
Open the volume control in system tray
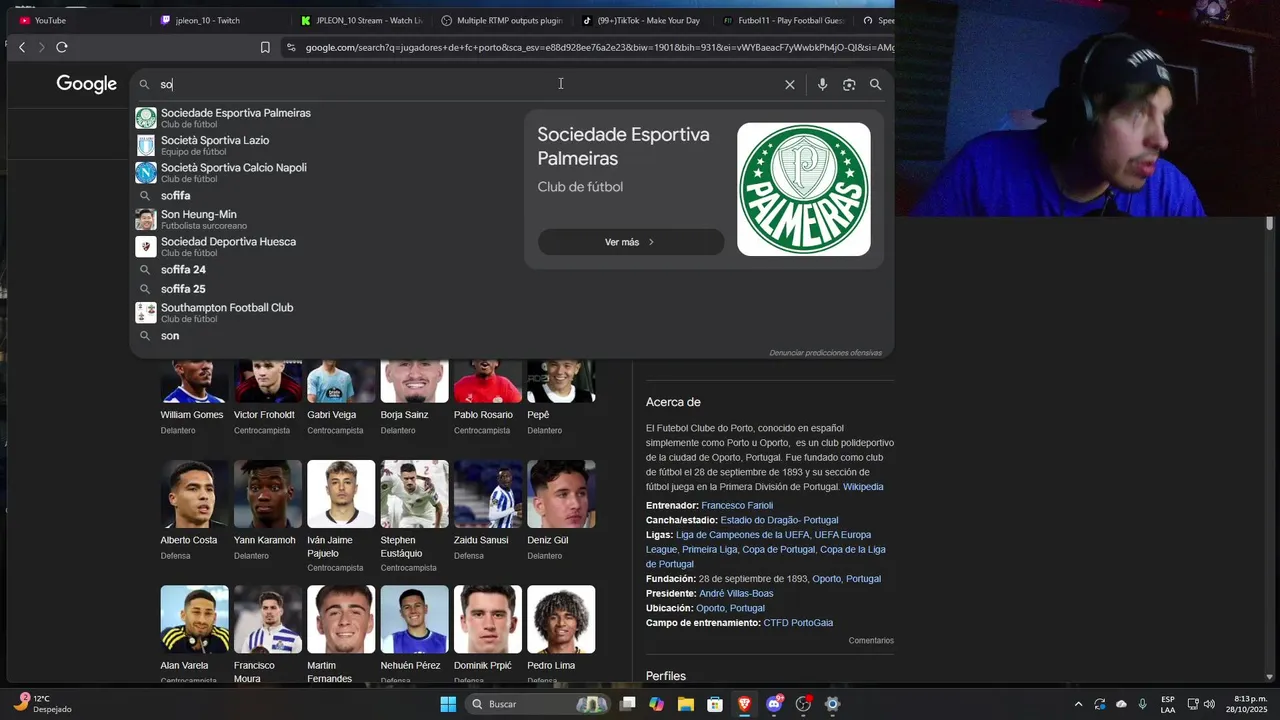[1209, 704]
